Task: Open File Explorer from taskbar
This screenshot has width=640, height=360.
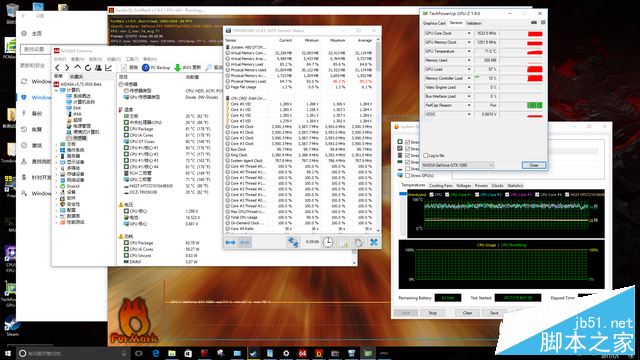Action: (x=172, y=353)
